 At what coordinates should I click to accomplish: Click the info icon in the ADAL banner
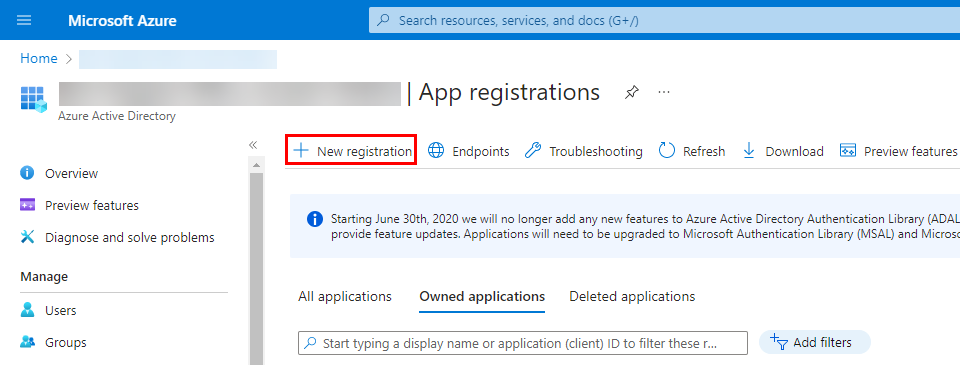coord(315,219)
